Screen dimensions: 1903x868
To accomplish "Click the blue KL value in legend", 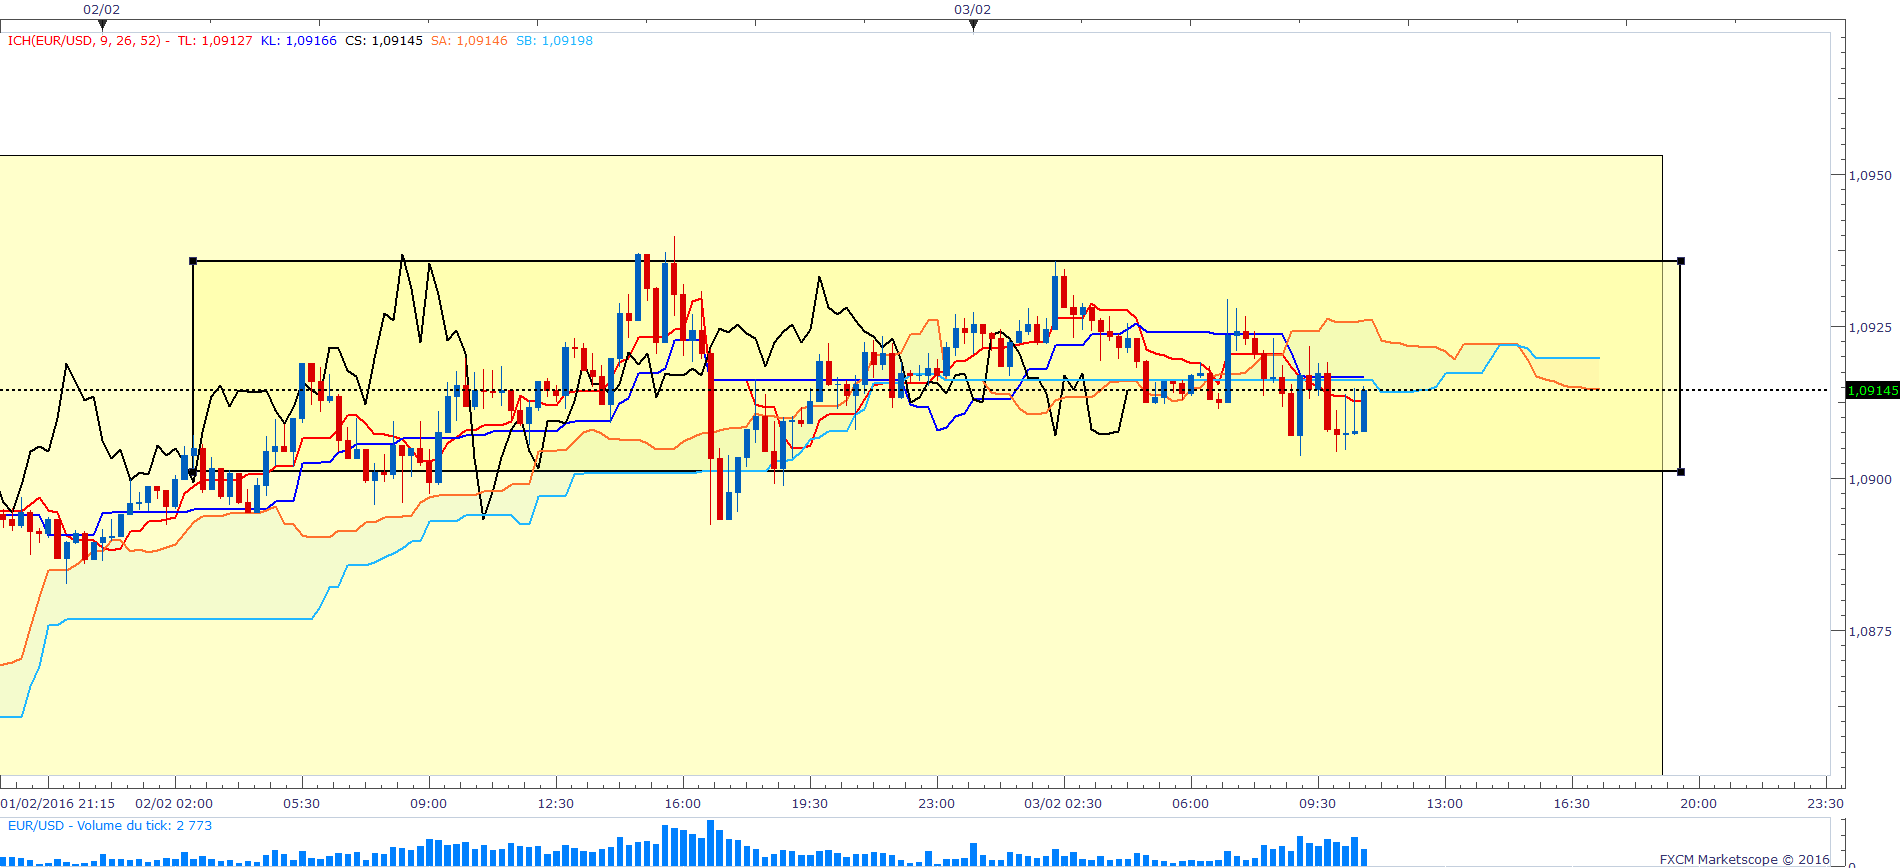I will pos(299,41).
